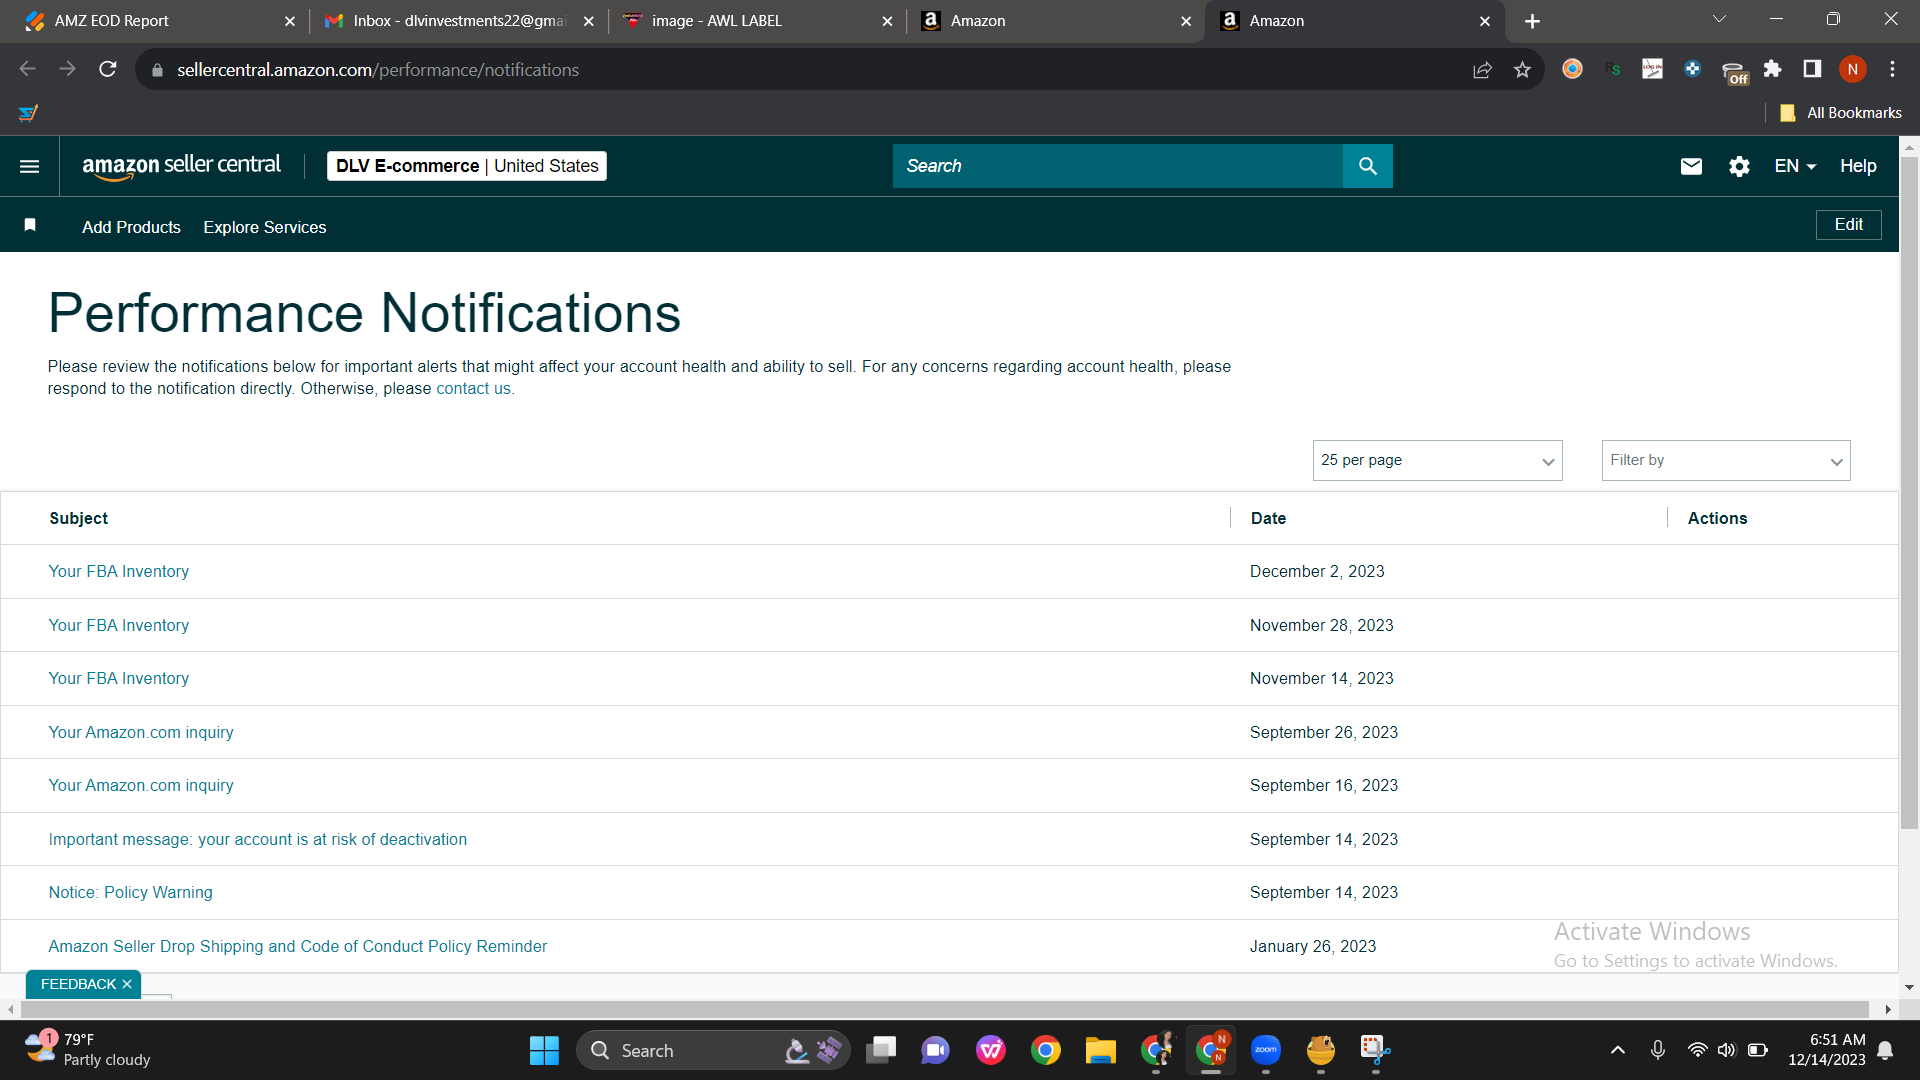Open File Explorer from the taskbar

click(1100, 1050)
